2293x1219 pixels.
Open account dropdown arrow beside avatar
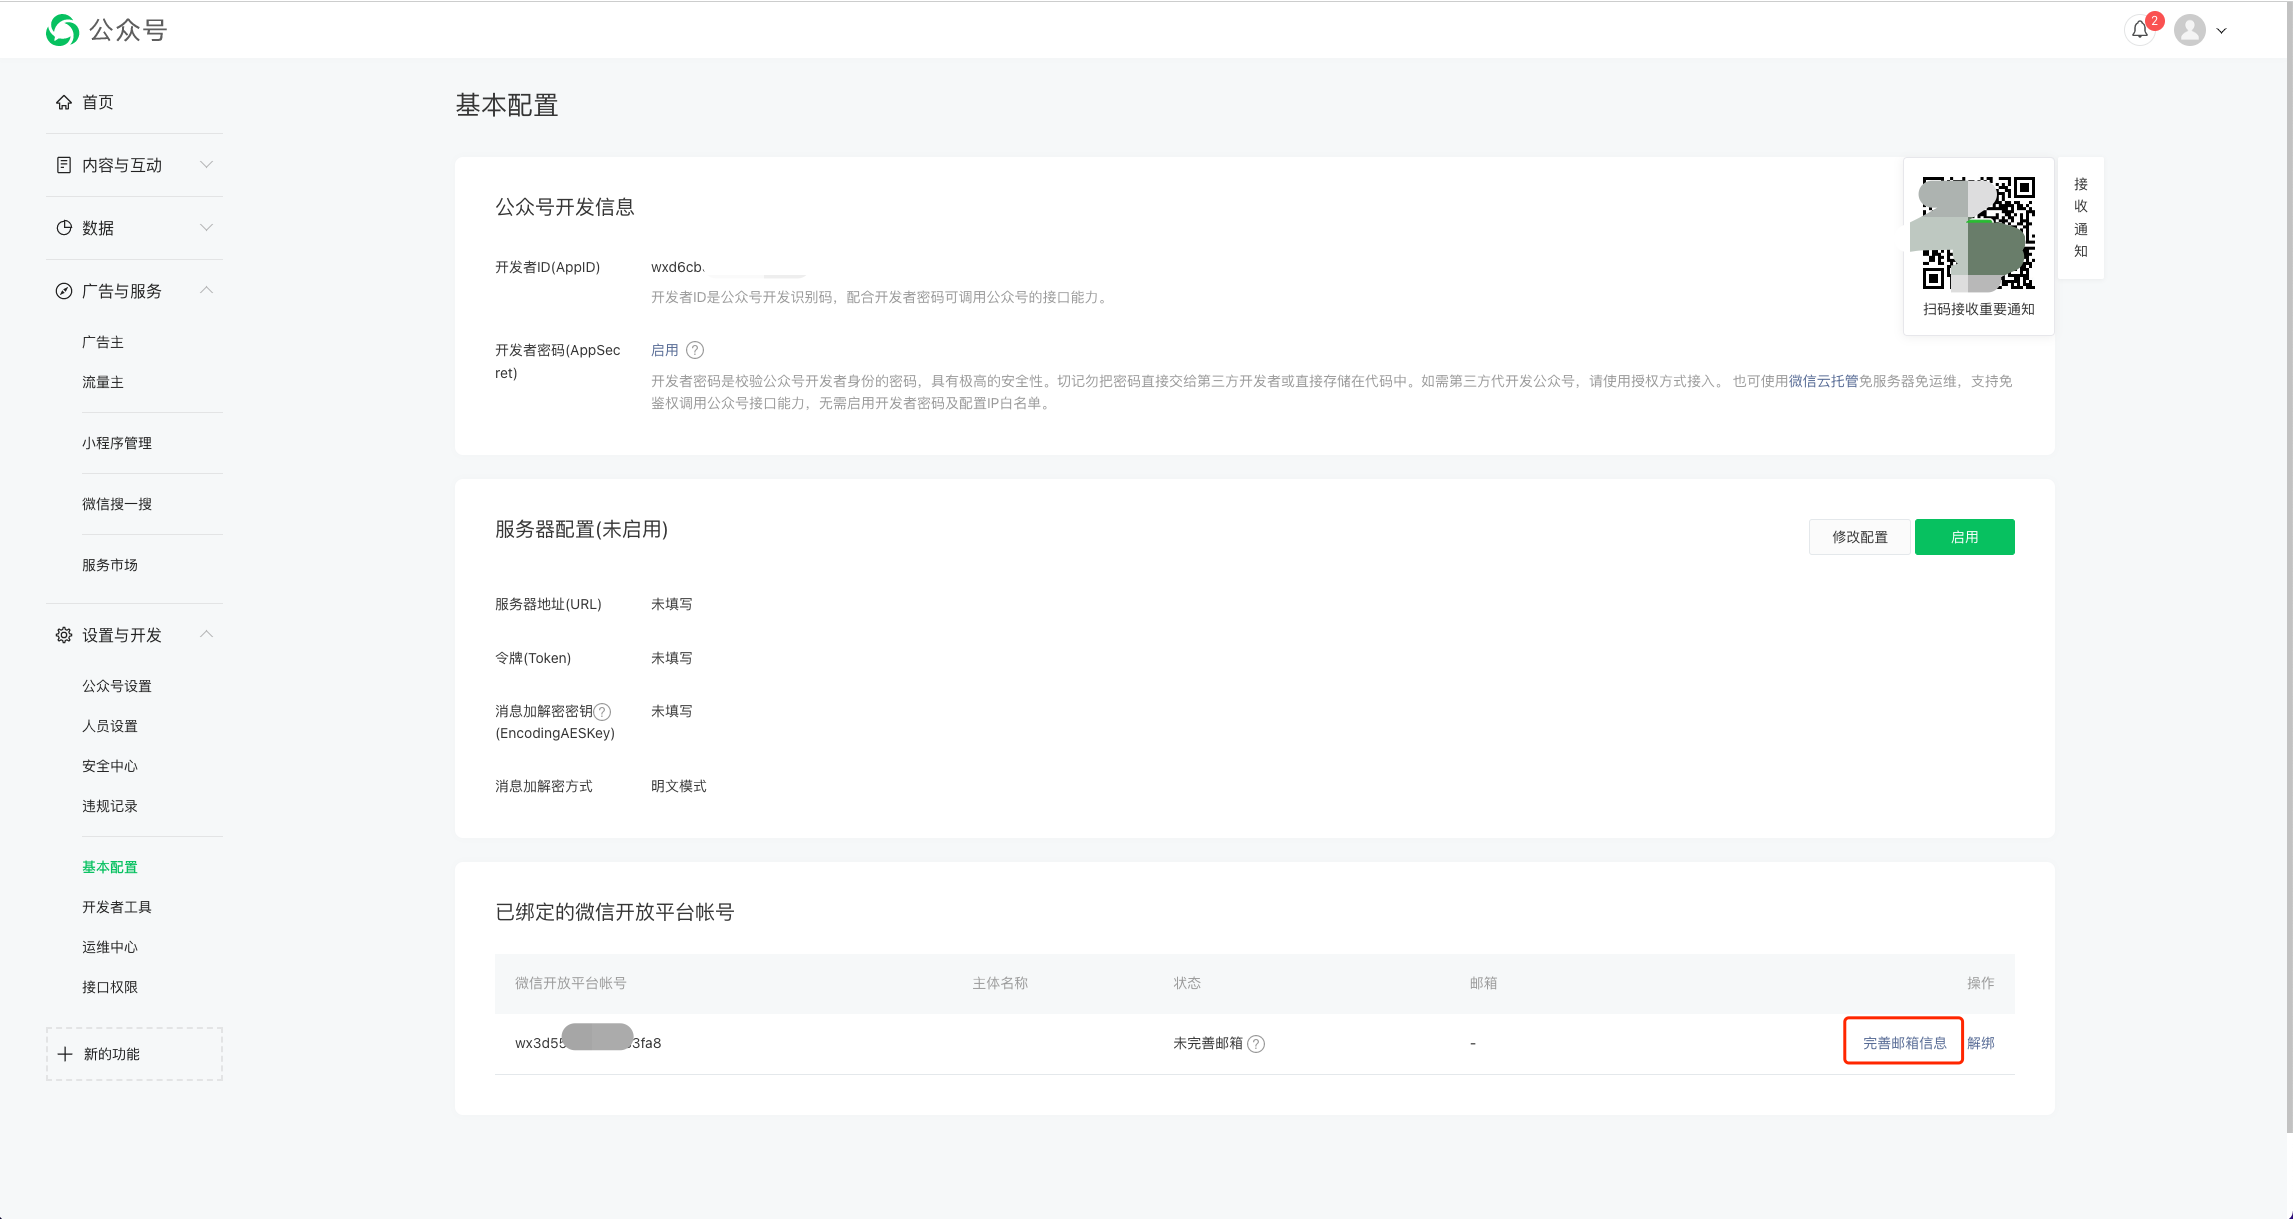pos(2222,31)
